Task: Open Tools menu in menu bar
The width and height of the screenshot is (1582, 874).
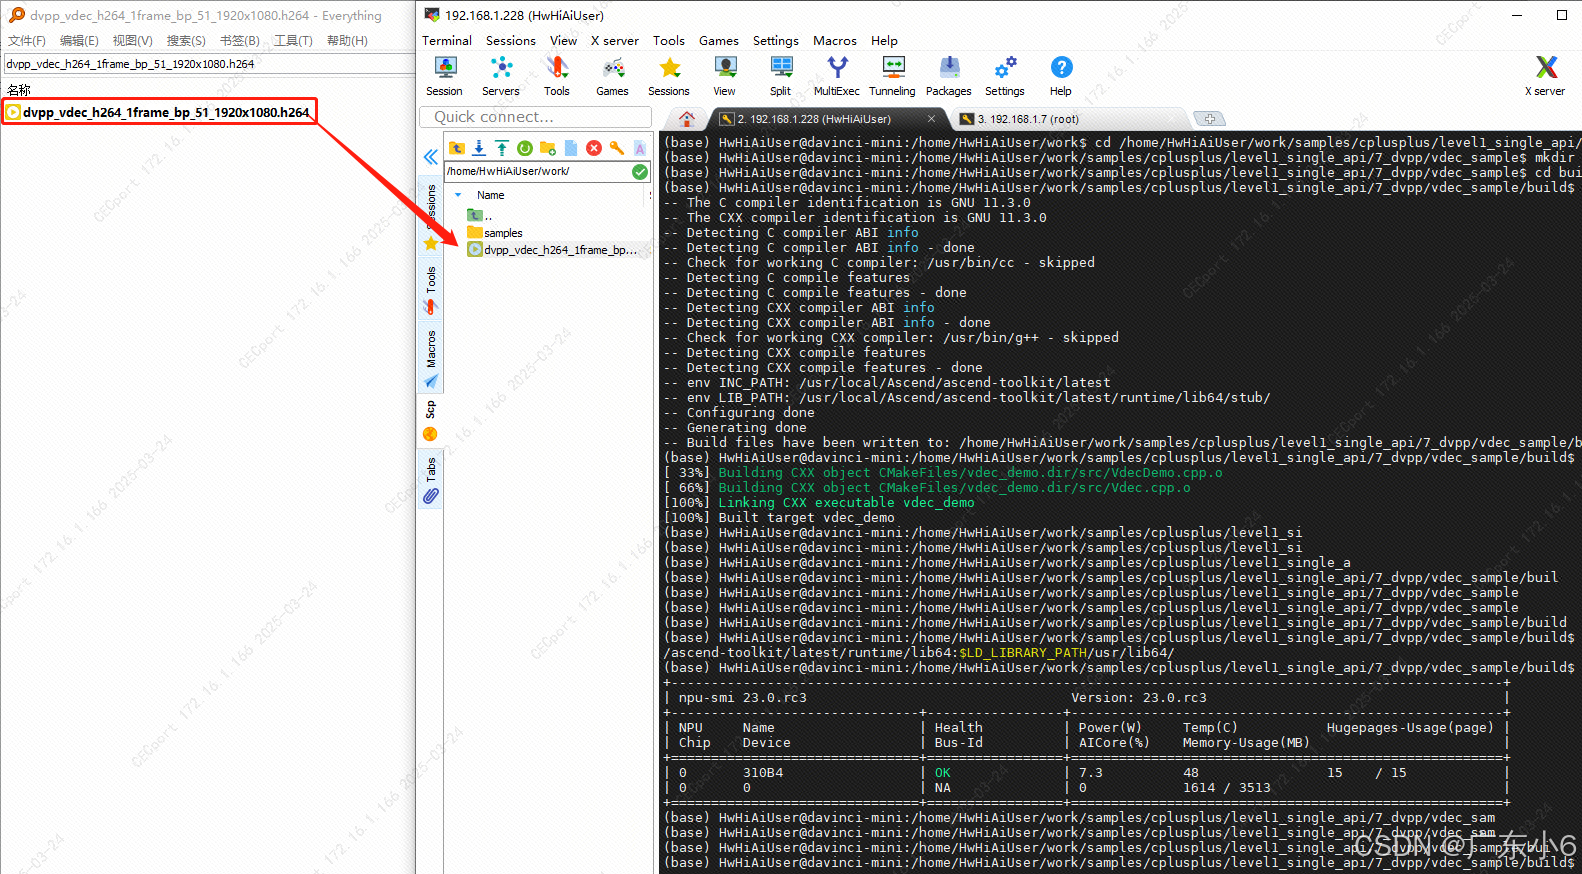Action: tap(669, 41)
